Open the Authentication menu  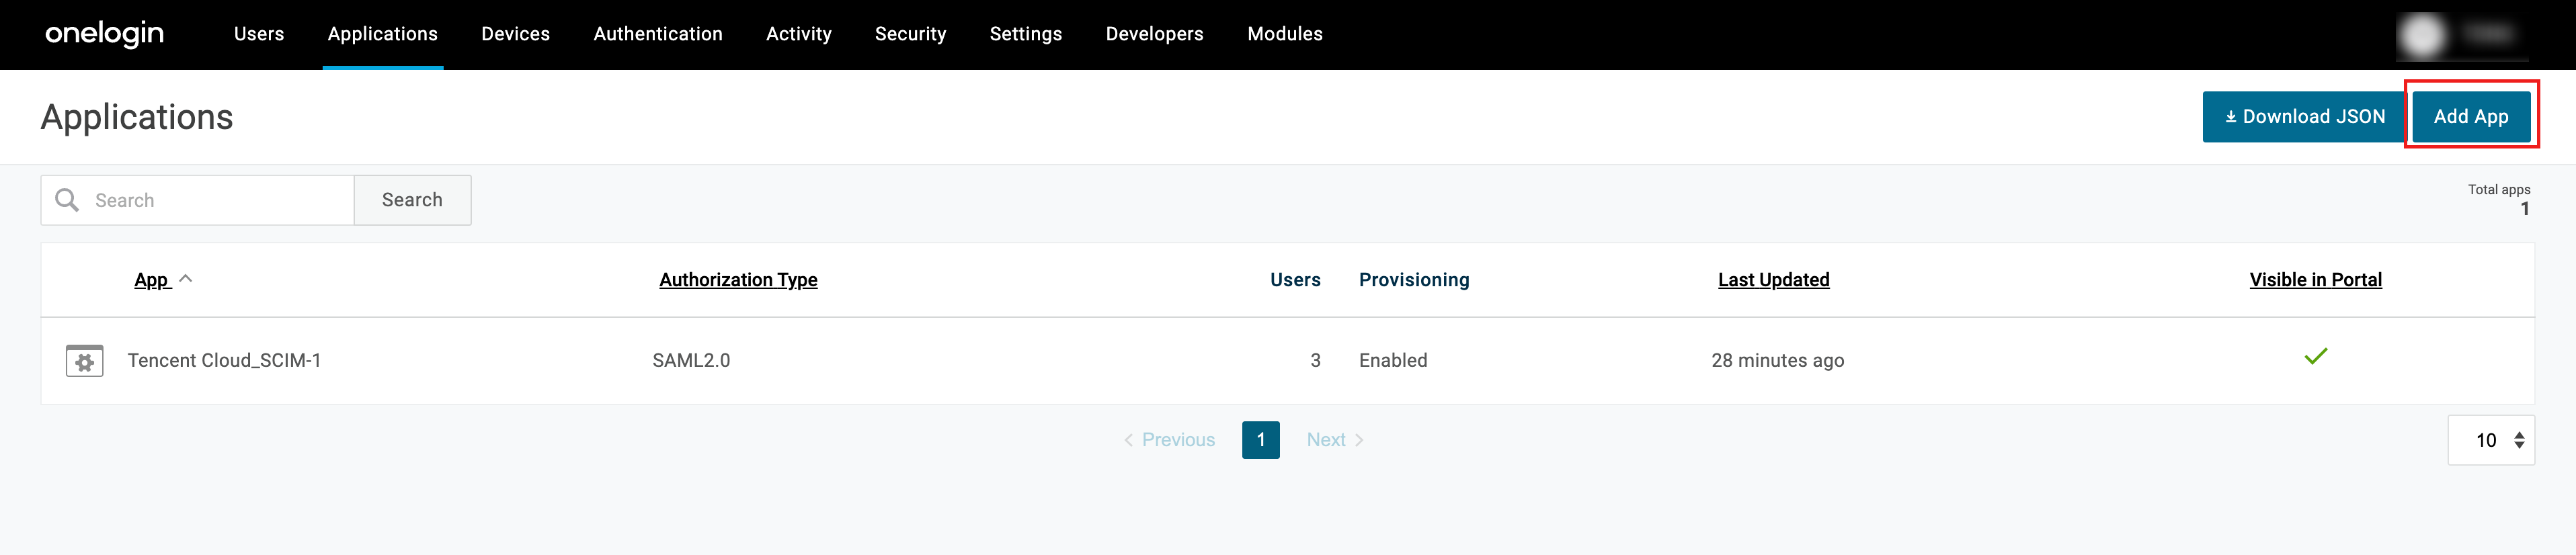[657, 34]
